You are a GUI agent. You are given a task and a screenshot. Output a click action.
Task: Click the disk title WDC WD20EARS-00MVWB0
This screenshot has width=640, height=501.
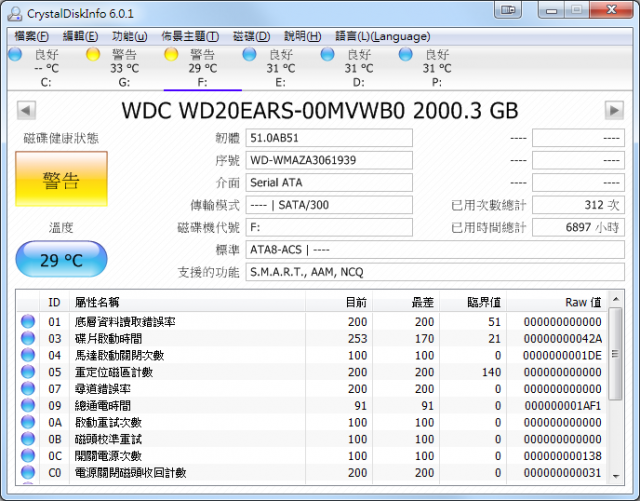point(263,110)
